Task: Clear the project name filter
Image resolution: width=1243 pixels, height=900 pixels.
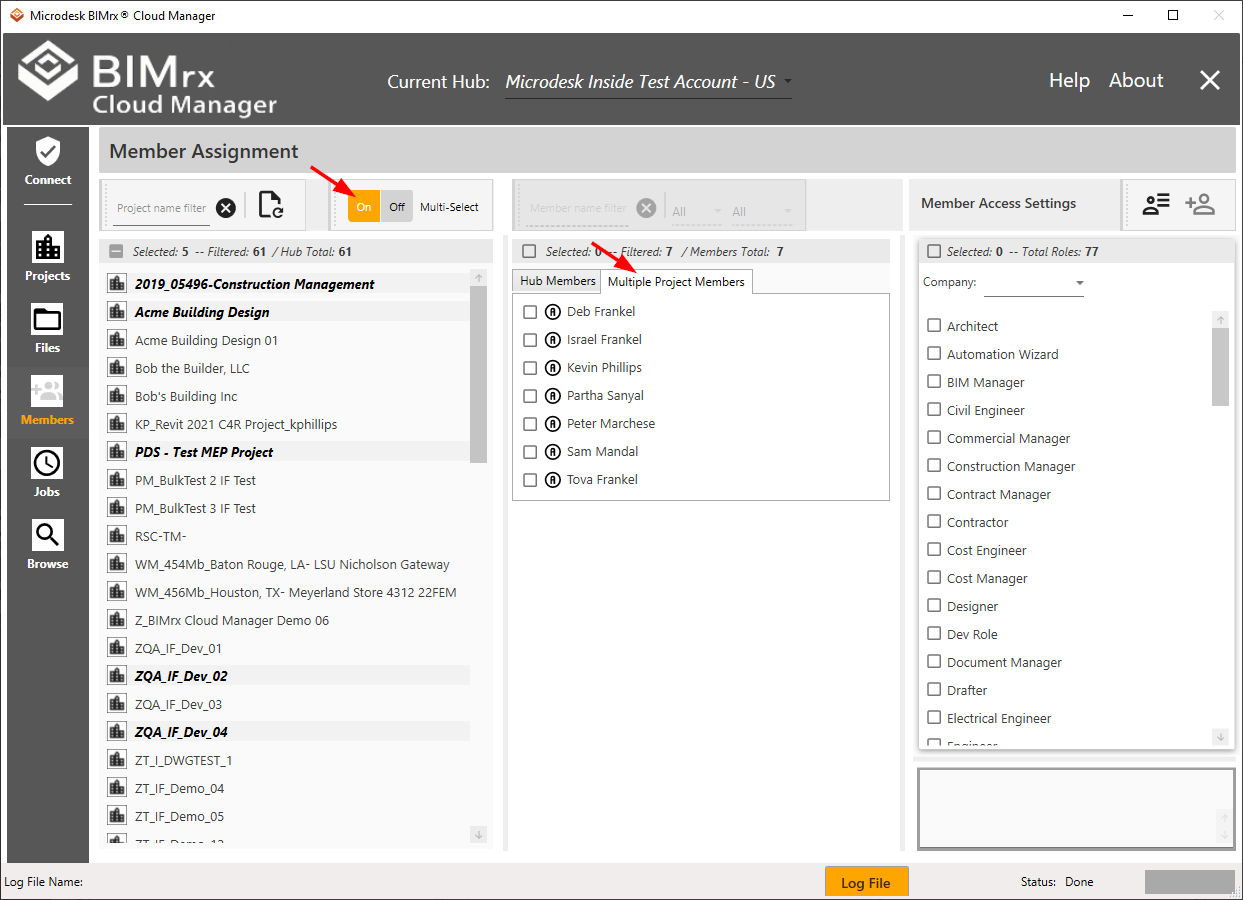Action: pyautogui.click(x=226, y=208)
